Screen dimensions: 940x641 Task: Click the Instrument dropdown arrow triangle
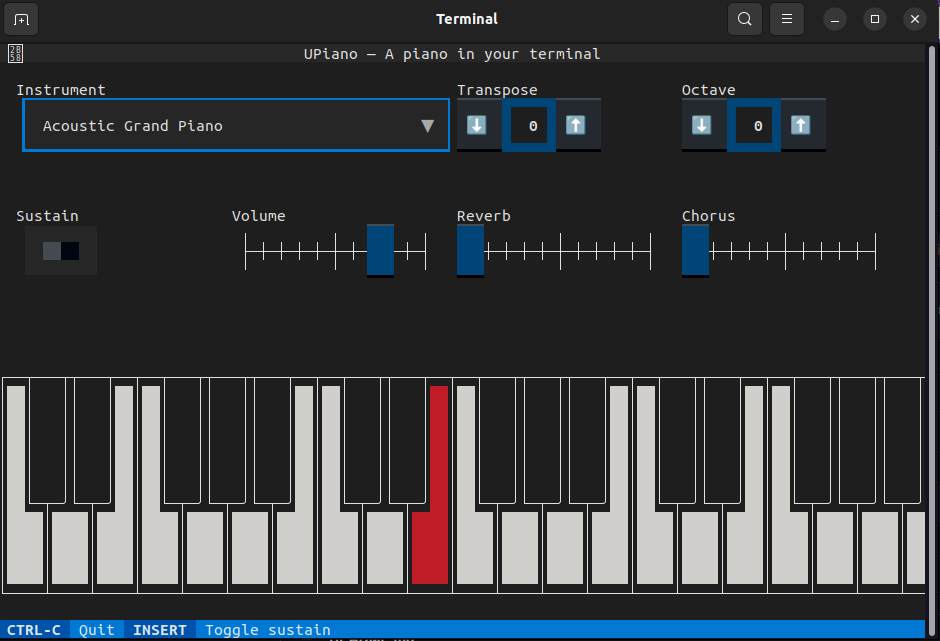click(427, 126)
